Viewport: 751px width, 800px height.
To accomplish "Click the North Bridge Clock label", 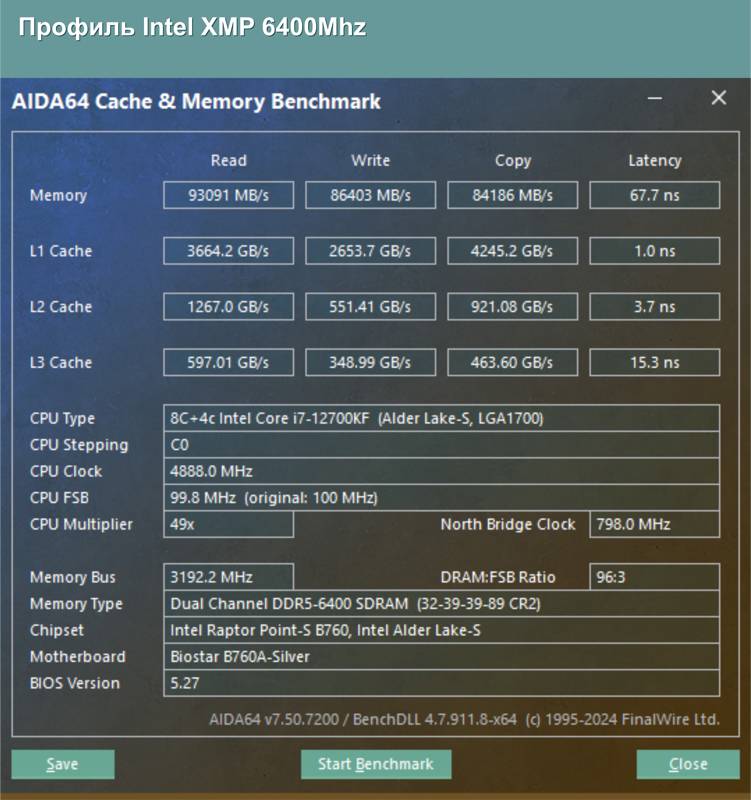I will click(x=508, y=524).
